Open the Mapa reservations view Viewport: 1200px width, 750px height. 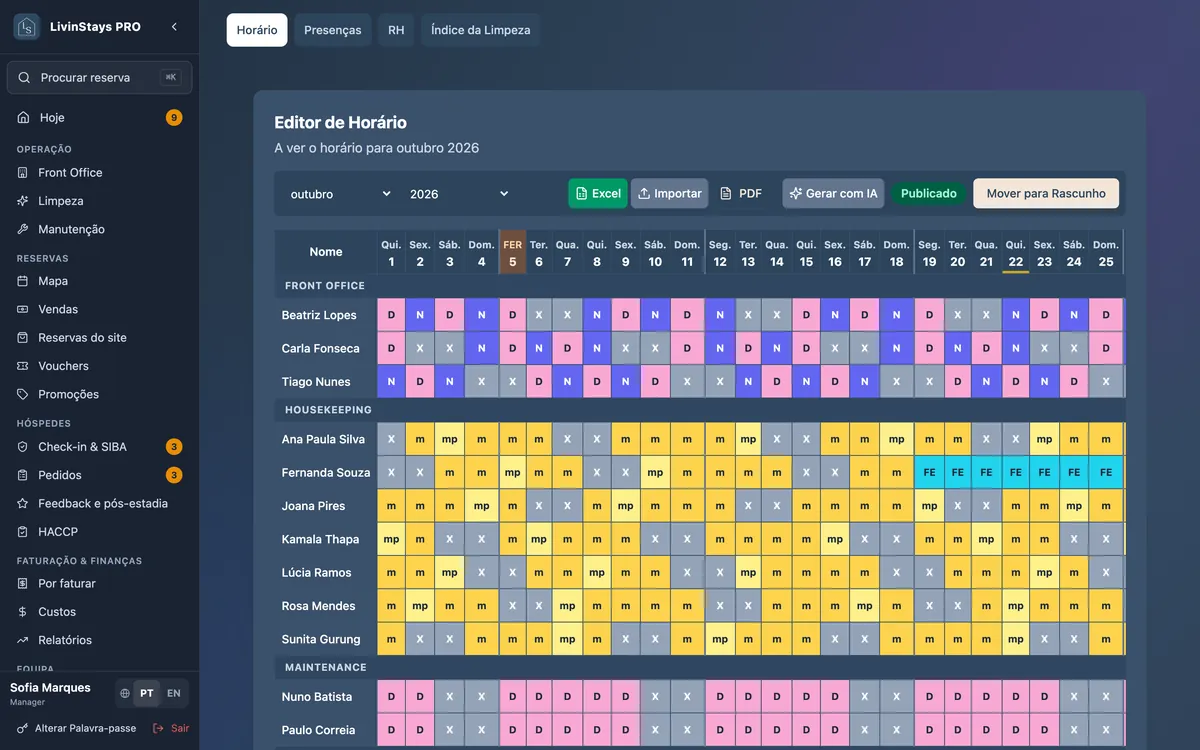click(99, 281)
